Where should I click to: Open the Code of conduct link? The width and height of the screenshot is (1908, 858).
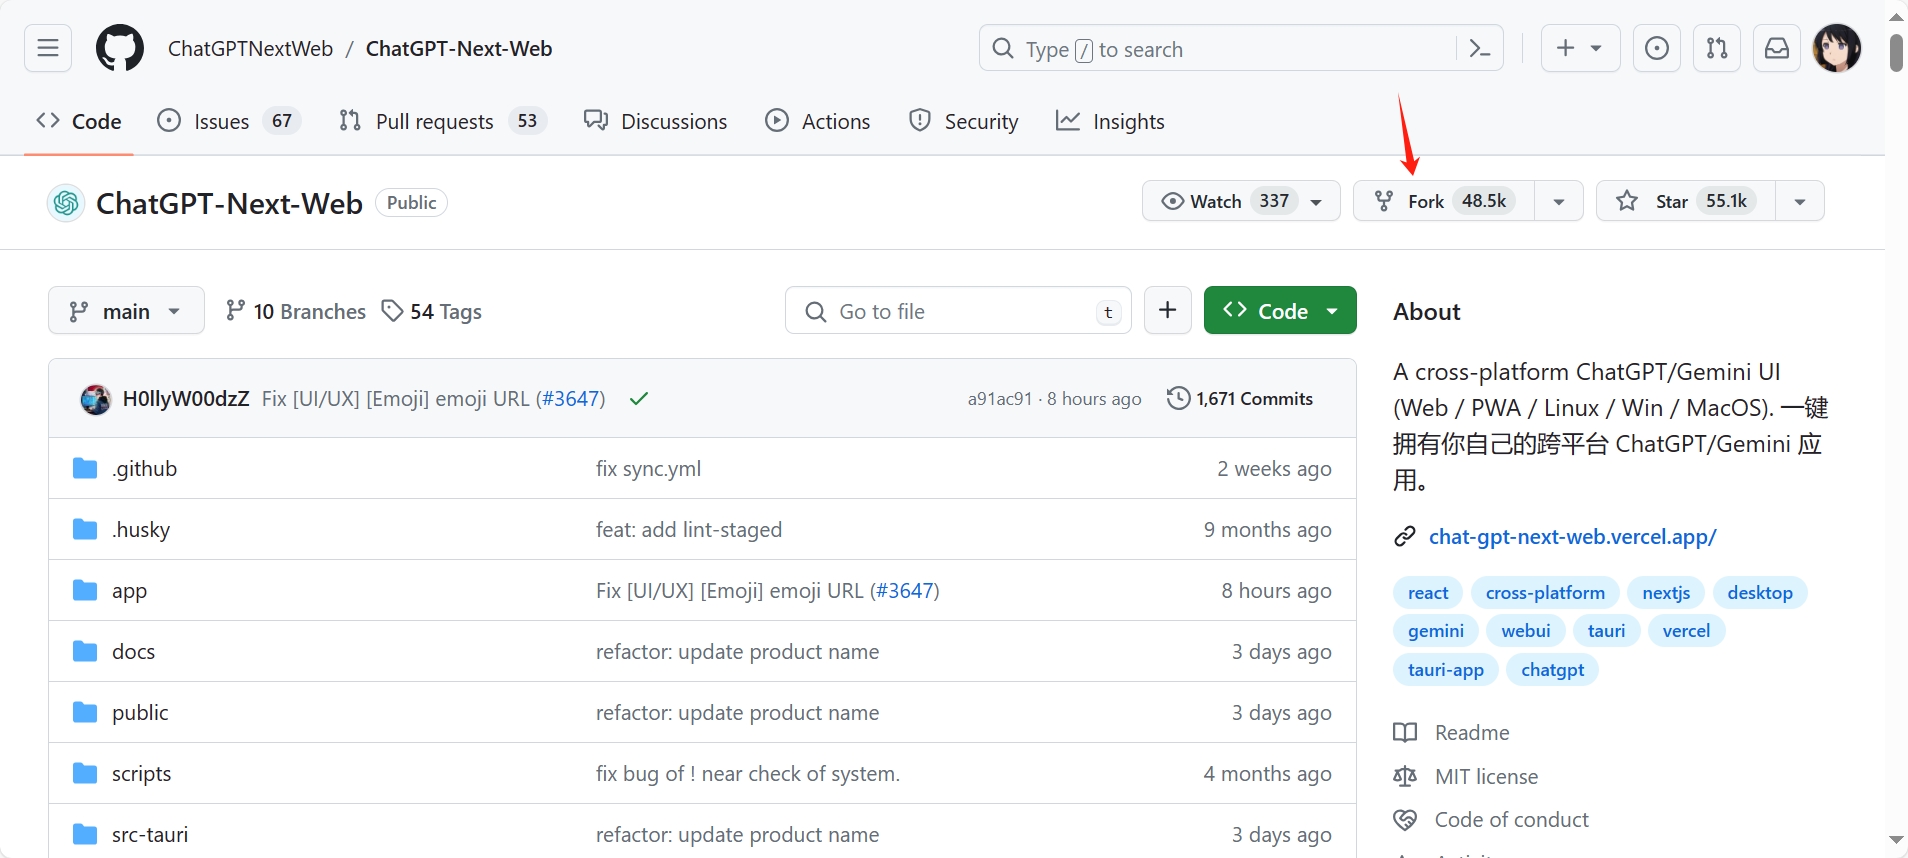[1511, 819]
